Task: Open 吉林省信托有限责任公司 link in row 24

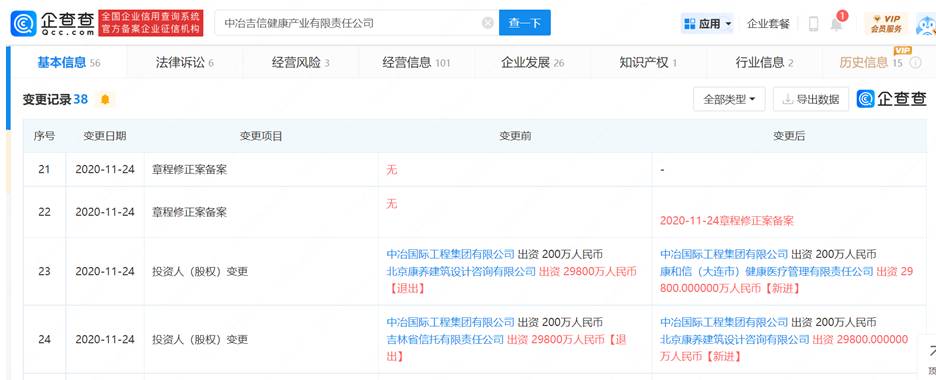Action: point(445,339)
